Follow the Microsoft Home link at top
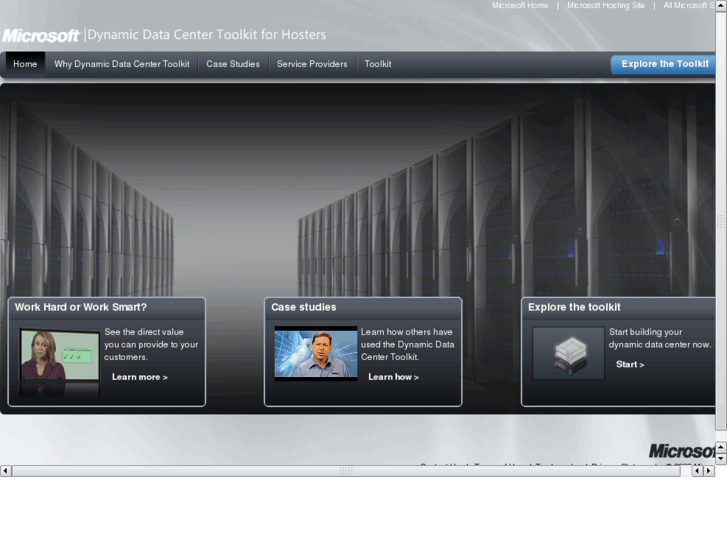 pyautogui.click(x=520, y=6)
